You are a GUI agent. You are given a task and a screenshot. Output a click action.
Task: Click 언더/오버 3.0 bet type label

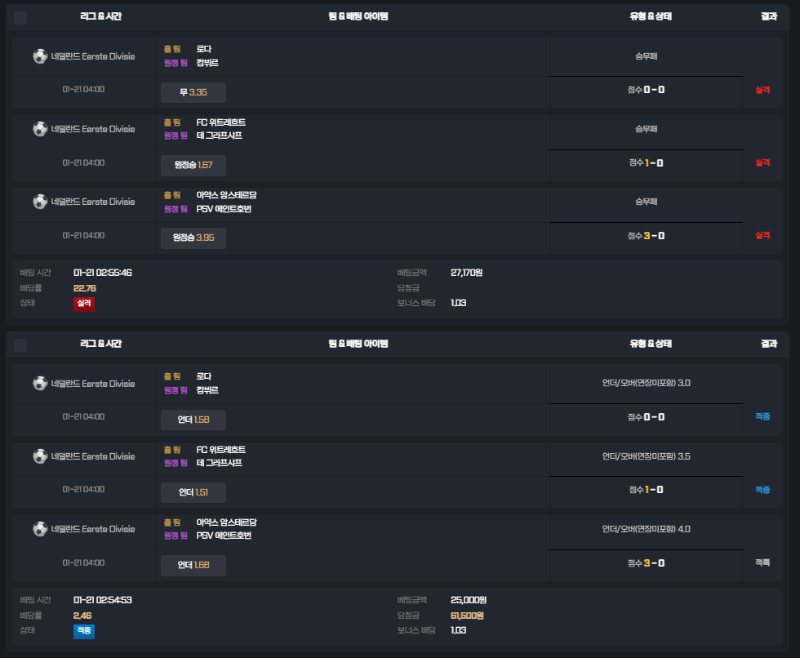pyautogui.click(x=646, y=383)
